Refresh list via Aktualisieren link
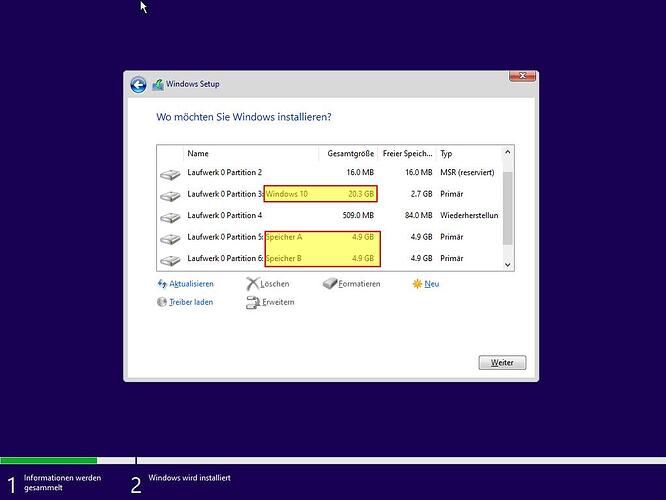666x500 pixels. (191, 284)
